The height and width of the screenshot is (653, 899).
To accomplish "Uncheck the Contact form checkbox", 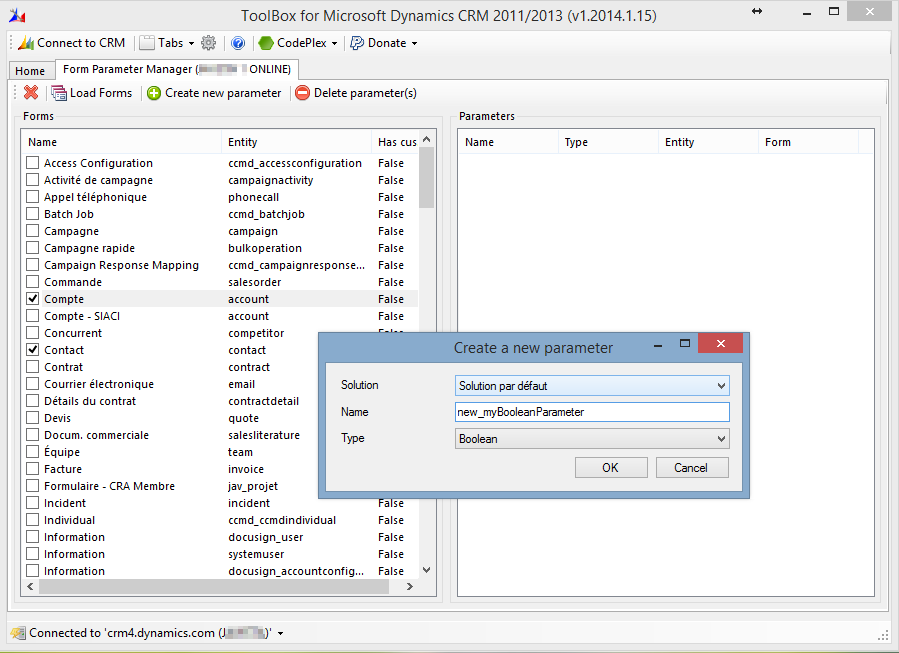I will (33, 350).
